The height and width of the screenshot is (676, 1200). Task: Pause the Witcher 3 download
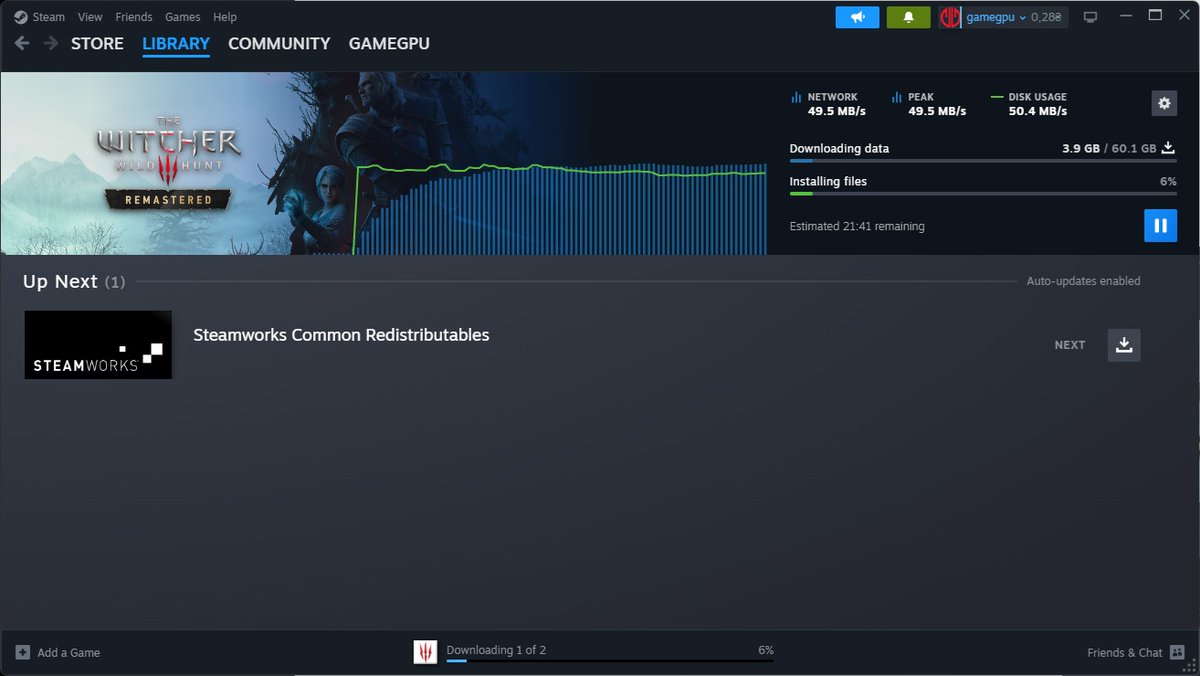pos(1160,226)
